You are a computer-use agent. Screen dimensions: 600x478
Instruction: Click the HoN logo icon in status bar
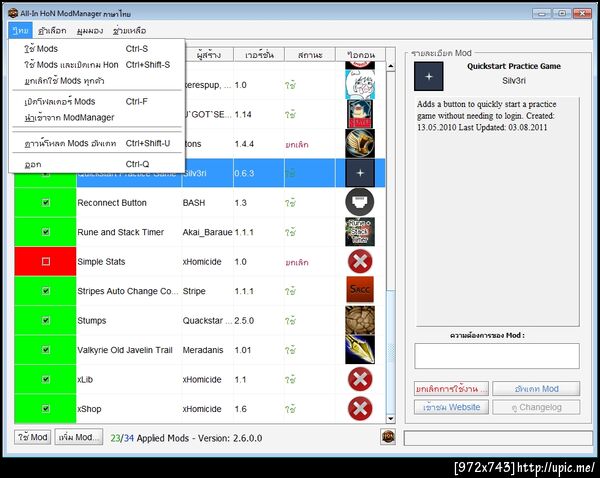click(388, 437)
